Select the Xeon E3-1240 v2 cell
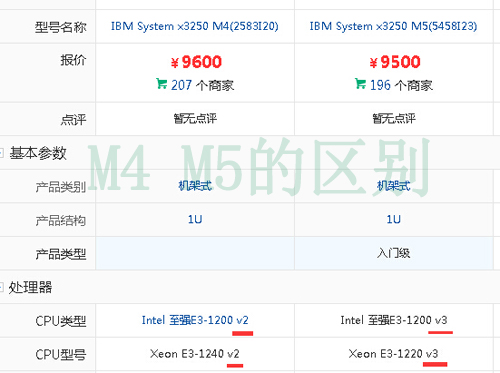This screenshot has width=500, height=373. pyautogui.click(x=195, y=354)
